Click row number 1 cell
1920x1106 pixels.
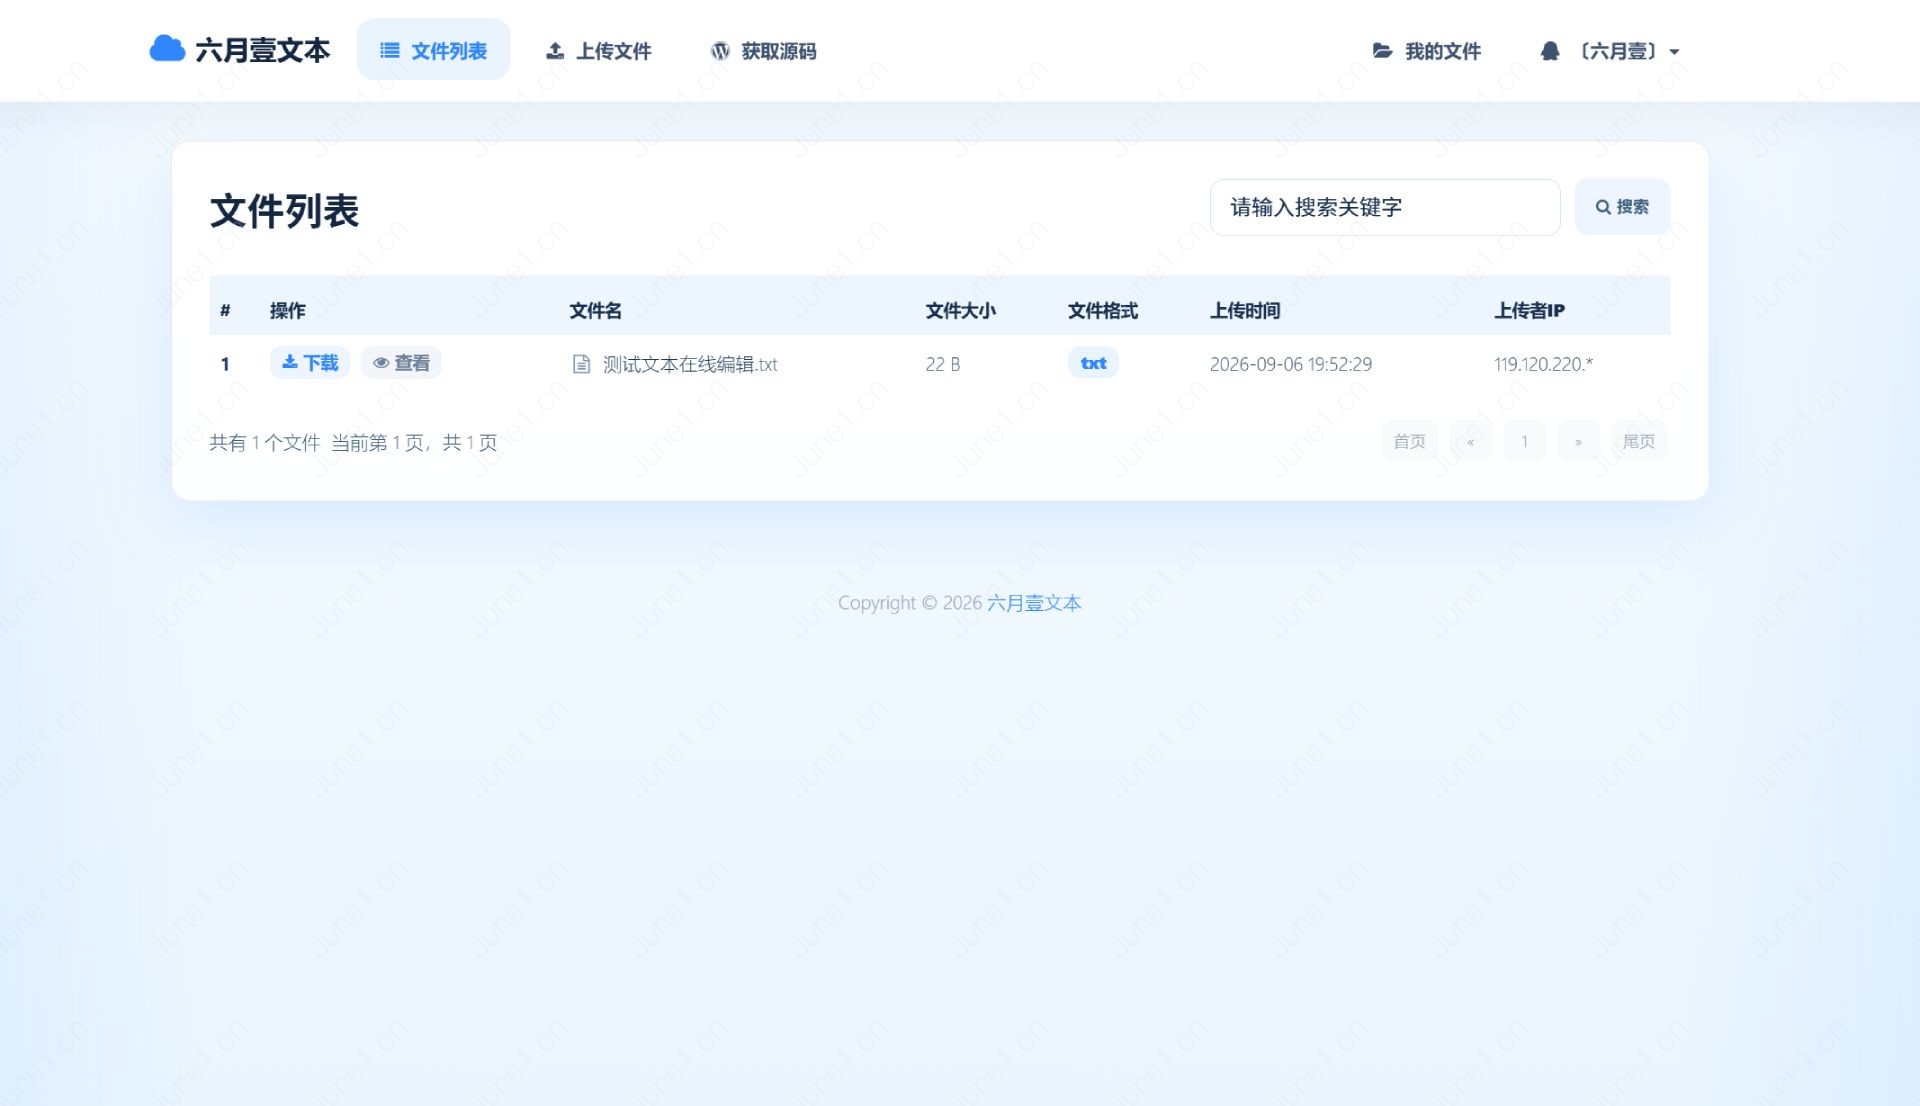click(225, 364)
